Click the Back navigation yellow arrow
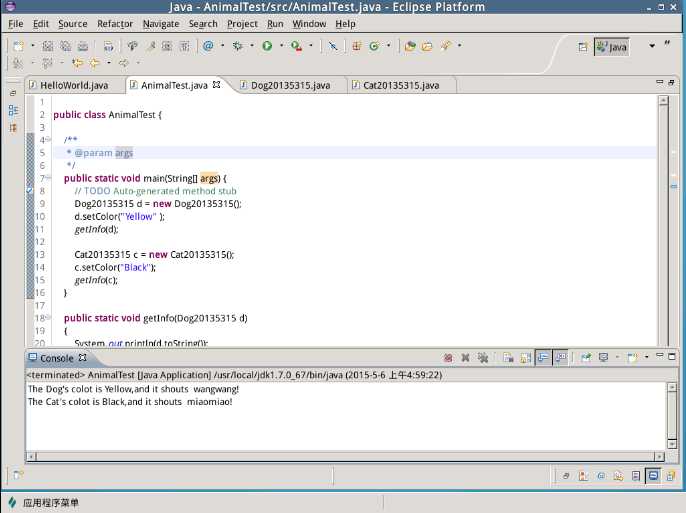Image resolution: width=686 pixels, height=513 pixels. coord(94,63)
